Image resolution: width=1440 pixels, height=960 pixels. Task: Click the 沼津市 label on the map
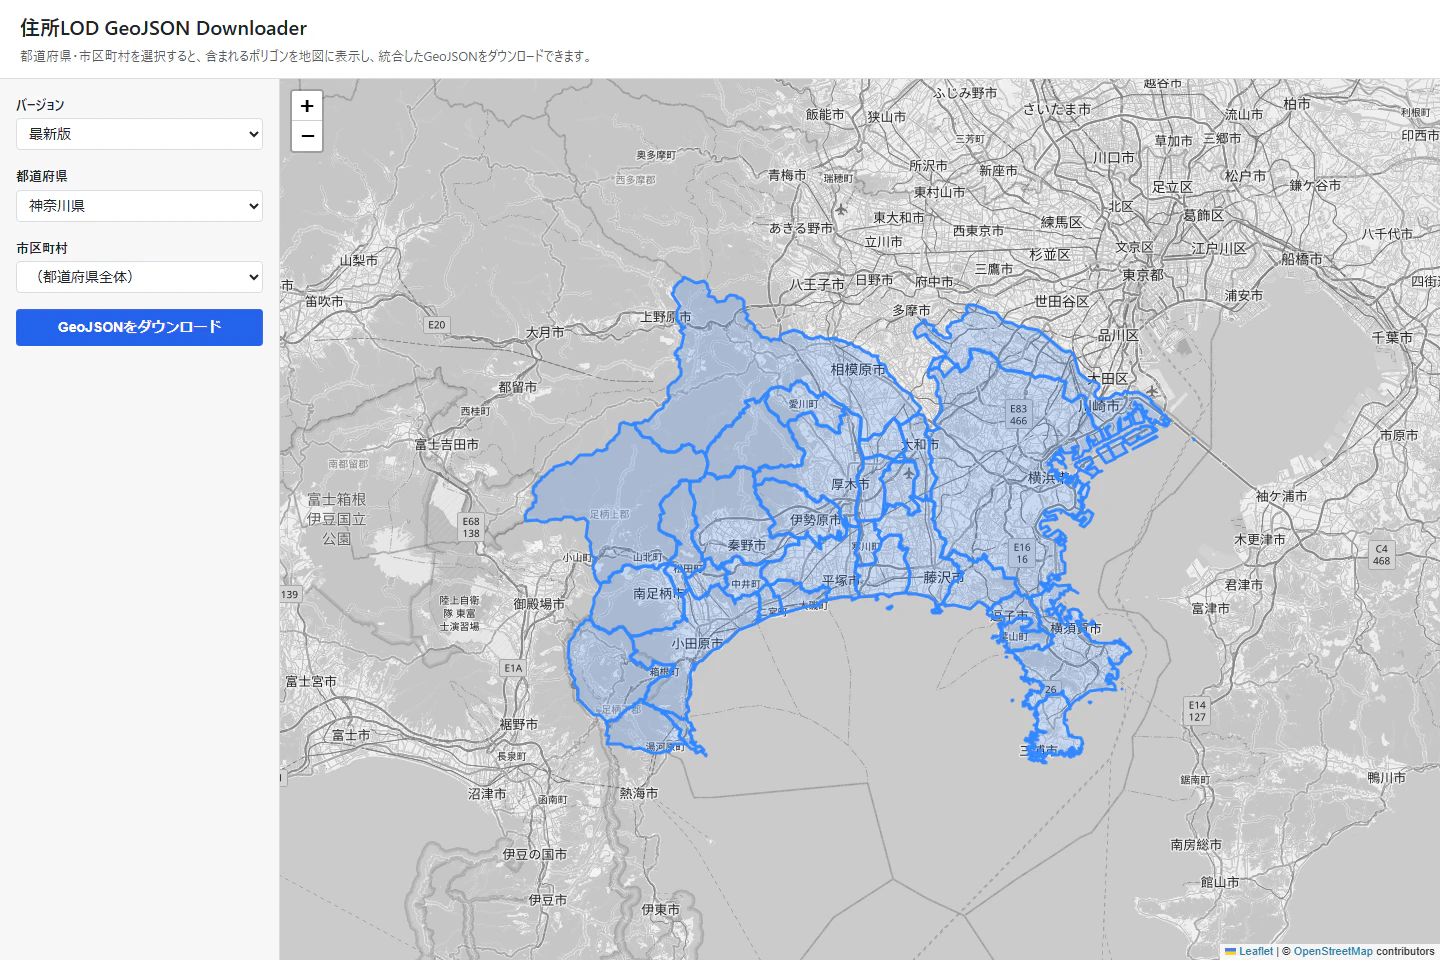487,794
